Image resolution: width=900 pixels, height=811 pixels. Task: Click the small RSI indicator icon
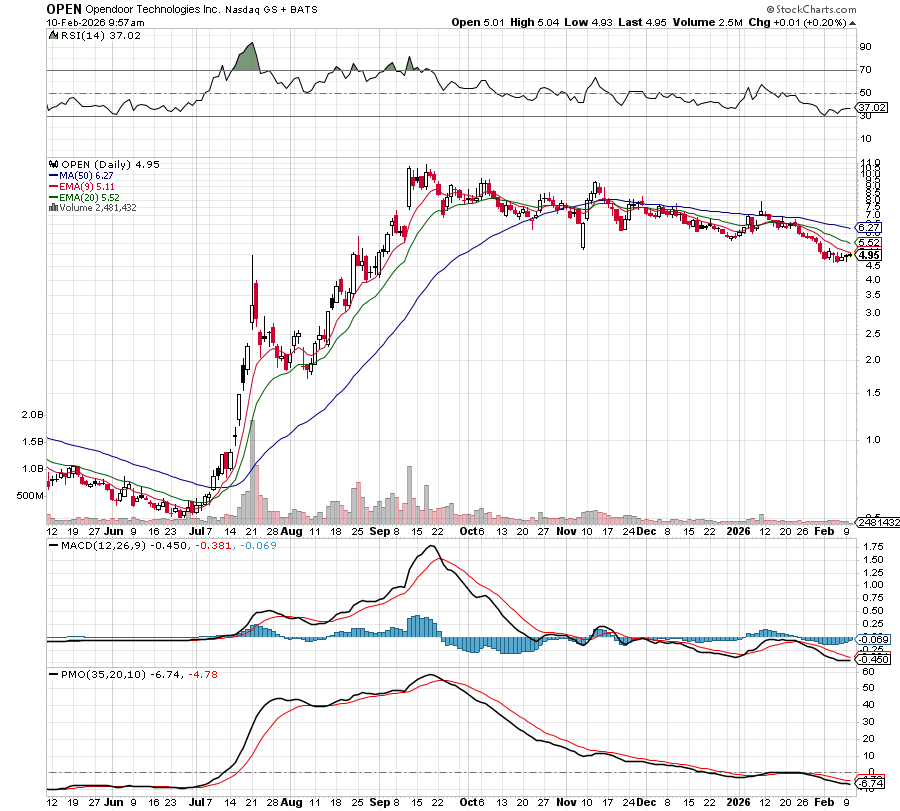point(53,35)
